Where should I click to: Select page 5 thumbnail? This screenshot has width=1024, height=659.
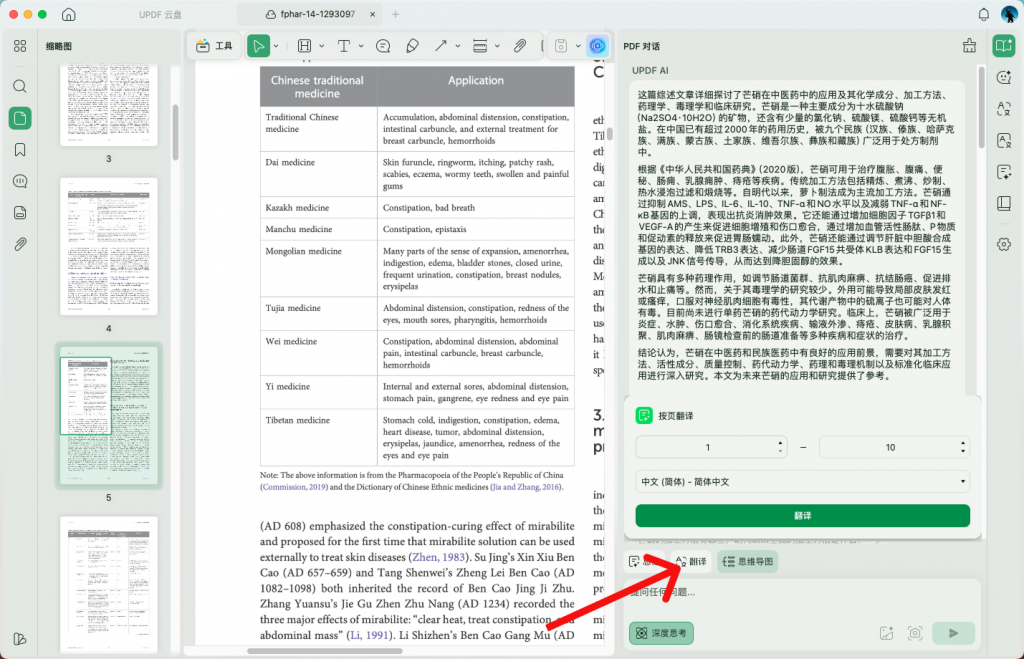tap(109, 415)
